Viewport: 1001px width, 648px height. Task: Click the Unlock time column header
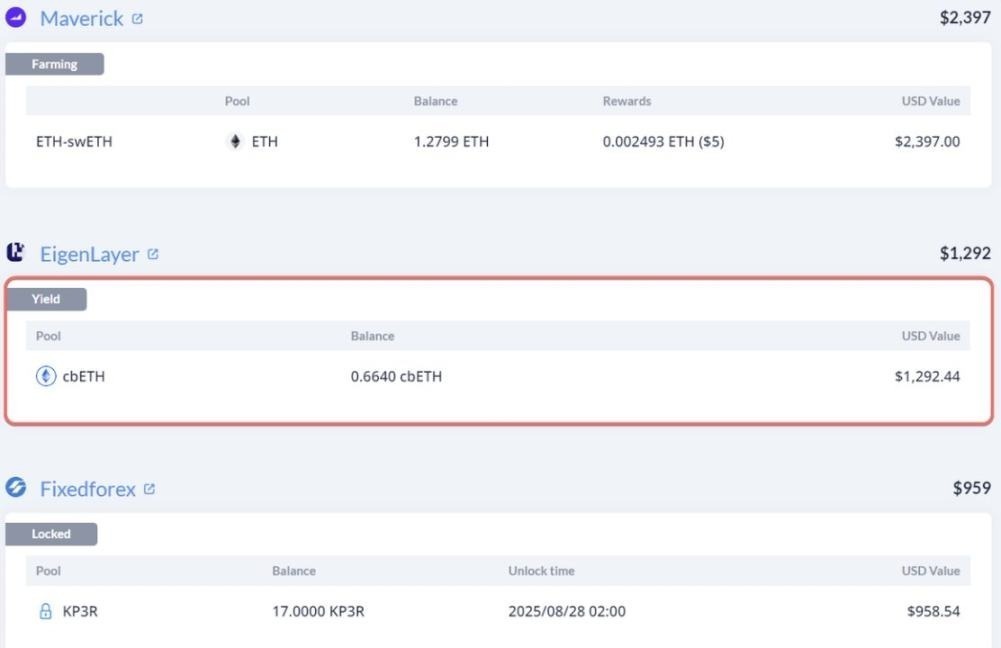(x=541, y=571)
